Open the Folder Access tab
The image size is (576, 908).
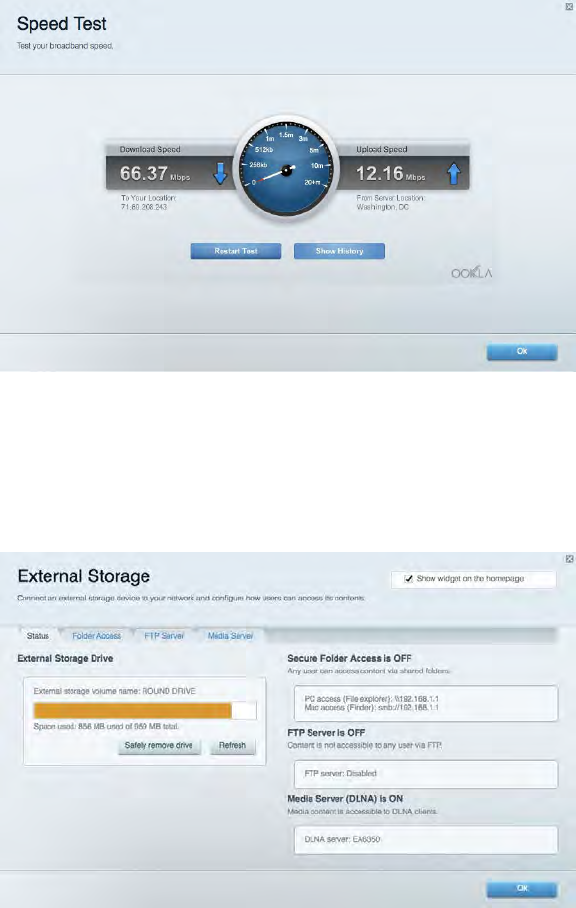pyautogui.click(x=96, y=636)
